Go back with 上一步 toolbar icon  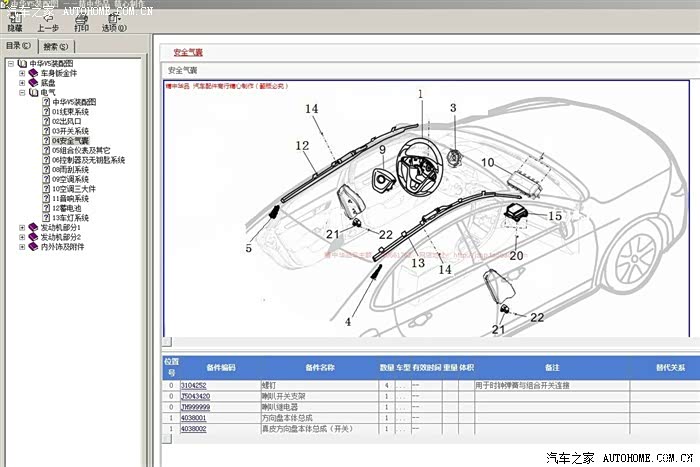[47, 18]
